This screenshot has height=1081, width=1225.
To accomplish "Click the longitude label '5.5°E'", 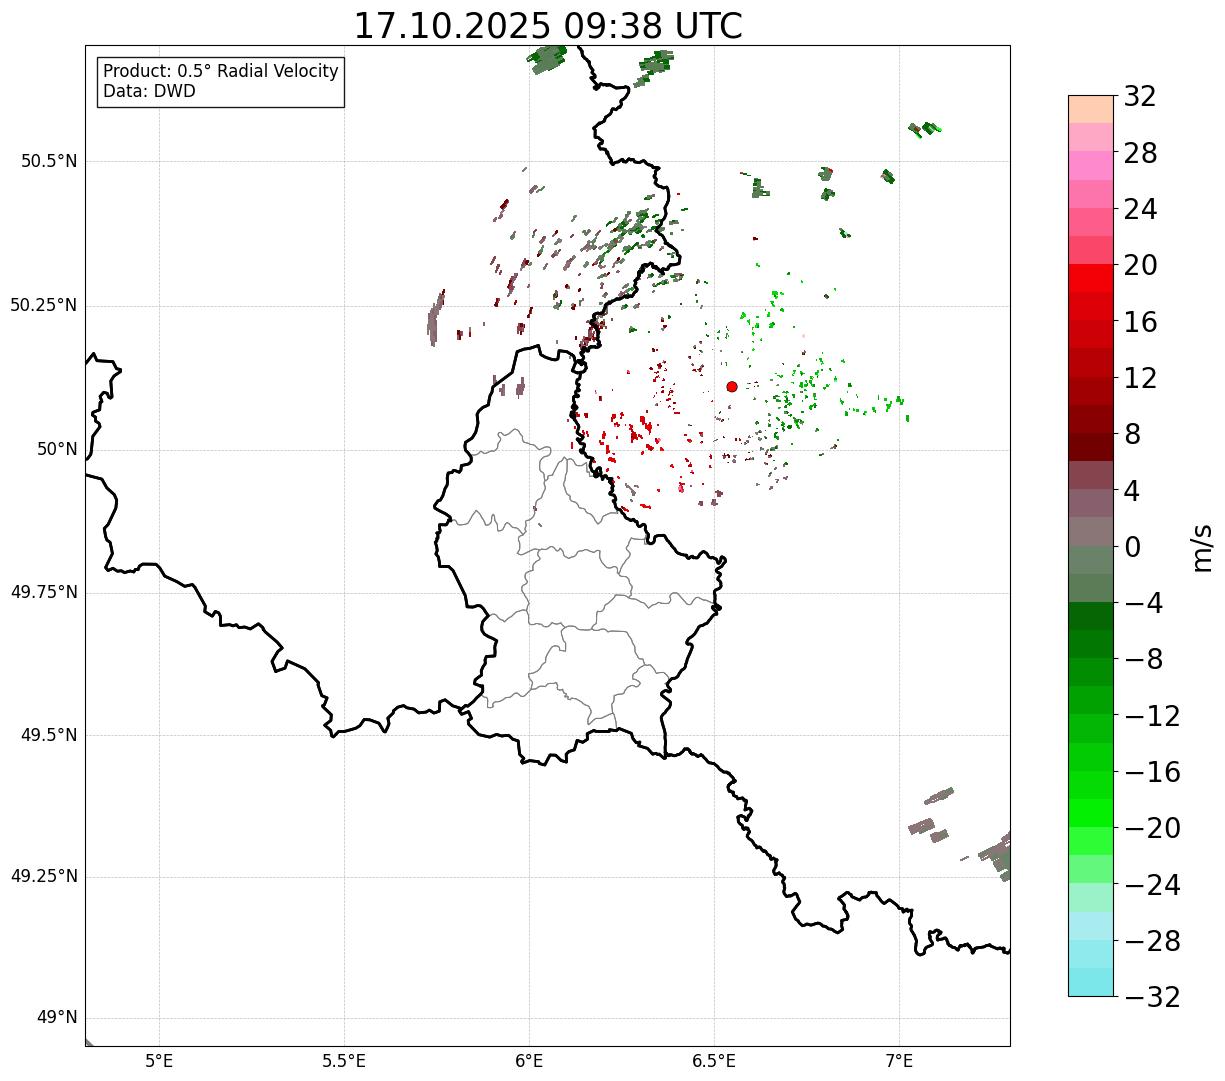I will click(344, 1061).
